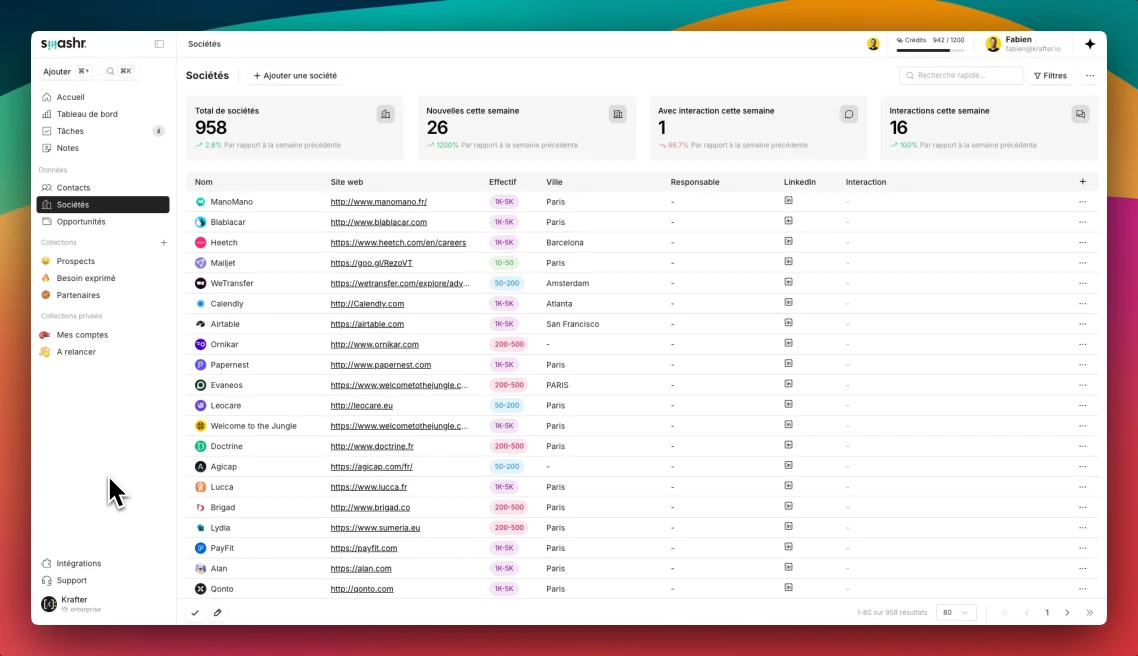Open row options menu for Blablacar
1138x656 pixels.
(1082, 222)
